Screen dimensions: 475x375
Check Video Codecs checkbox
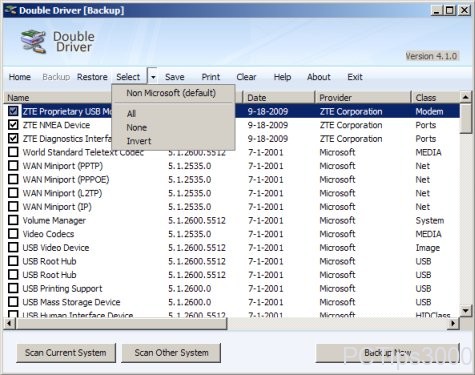click(13, 234)
